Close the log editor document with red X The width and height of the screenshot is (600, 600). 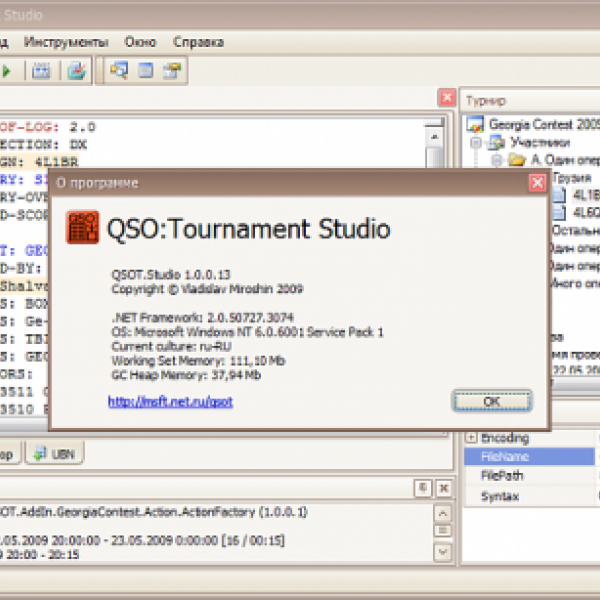pos(447,98)
